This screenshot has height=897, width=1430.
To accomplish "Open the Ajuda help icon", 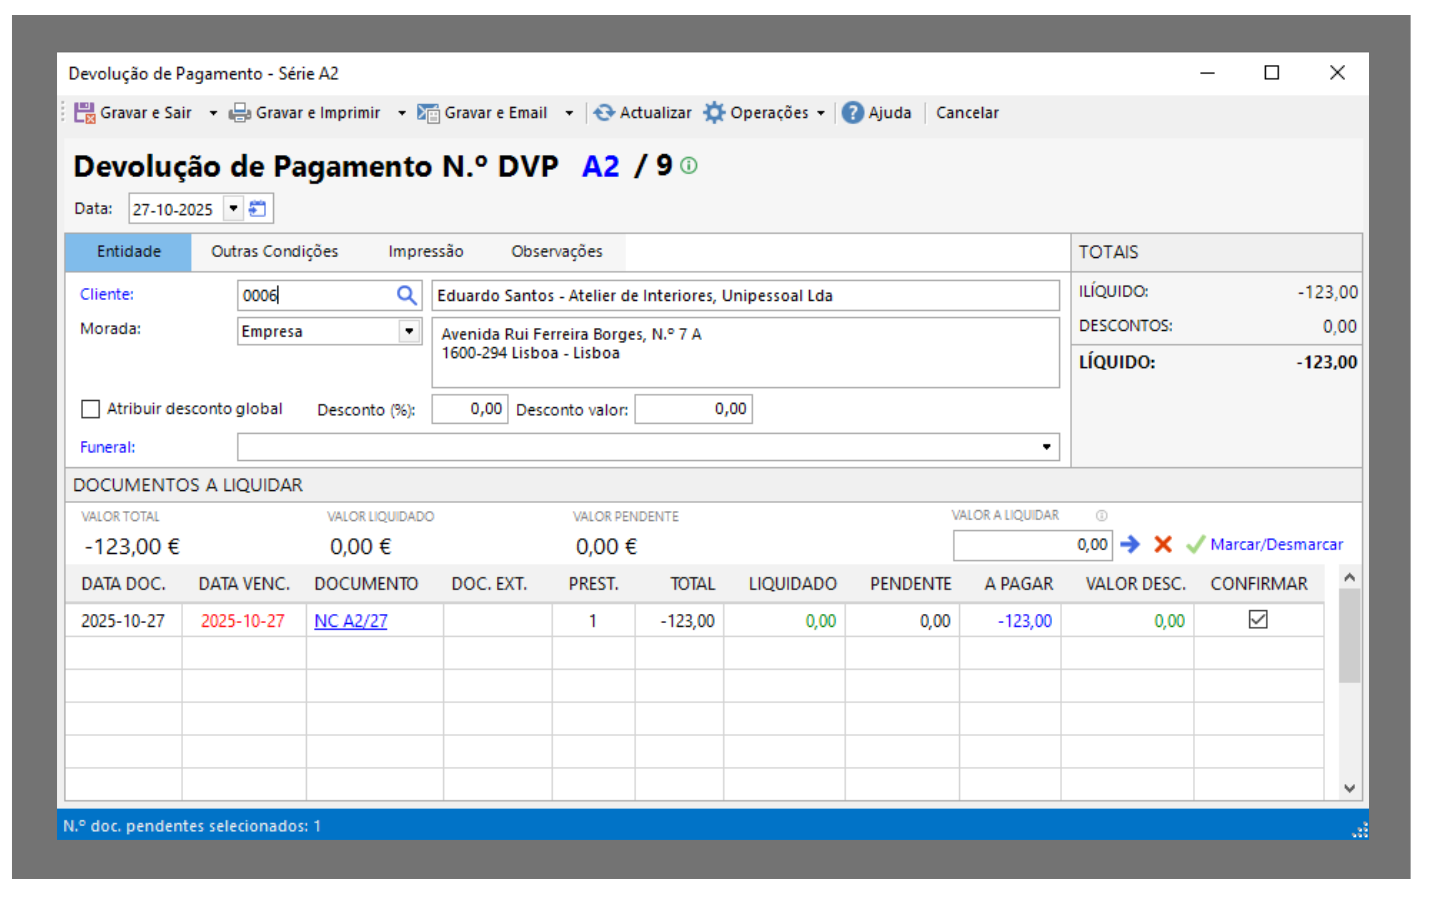I will click(852, 113).
